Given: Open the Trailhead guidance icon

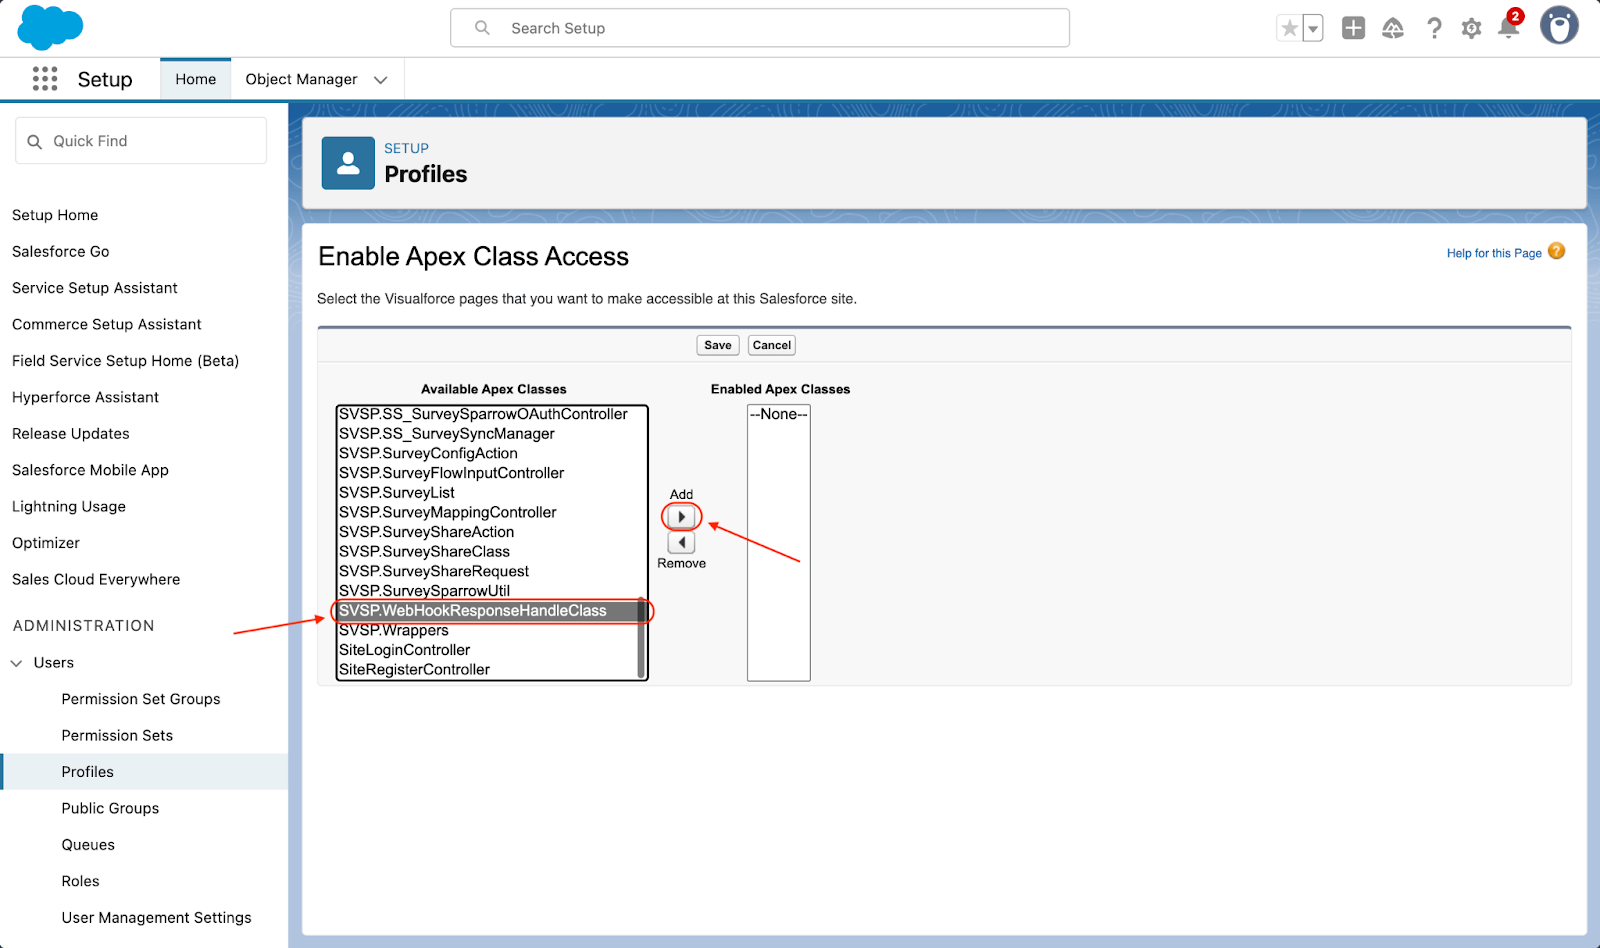Looking at the screenshot, I should 1393,28.
